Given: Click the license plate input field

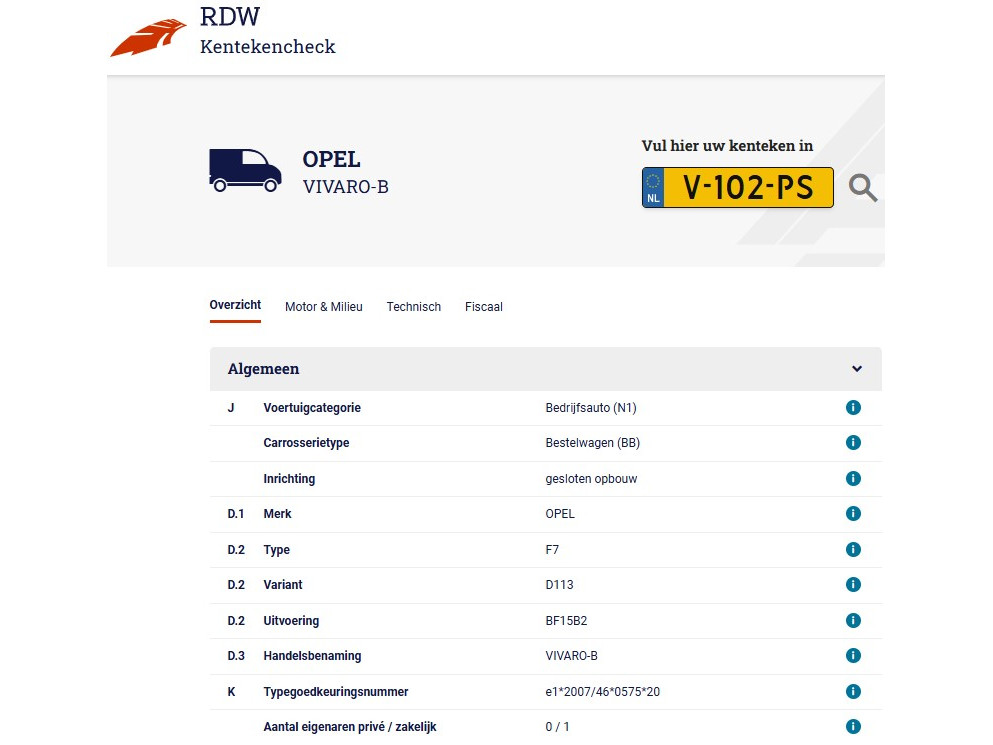Looking at the screenshot, I should [747, 188].
